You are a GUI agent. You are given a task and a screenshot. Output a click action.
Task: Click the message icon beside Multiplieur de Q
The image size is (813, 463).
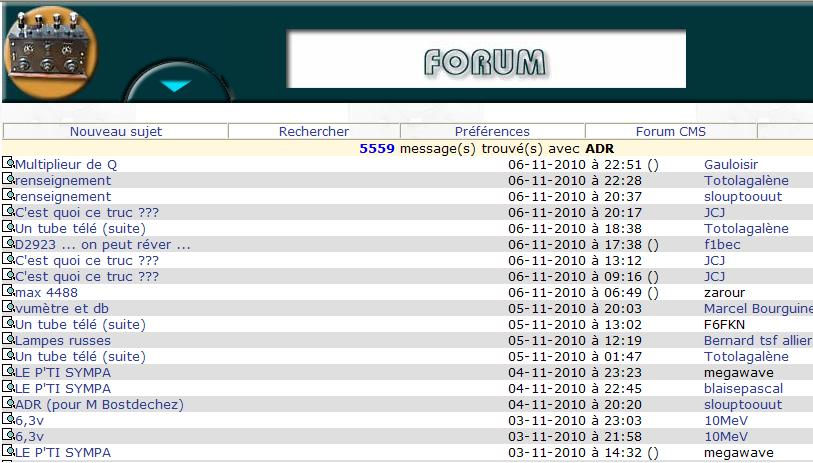pos(9,163)
